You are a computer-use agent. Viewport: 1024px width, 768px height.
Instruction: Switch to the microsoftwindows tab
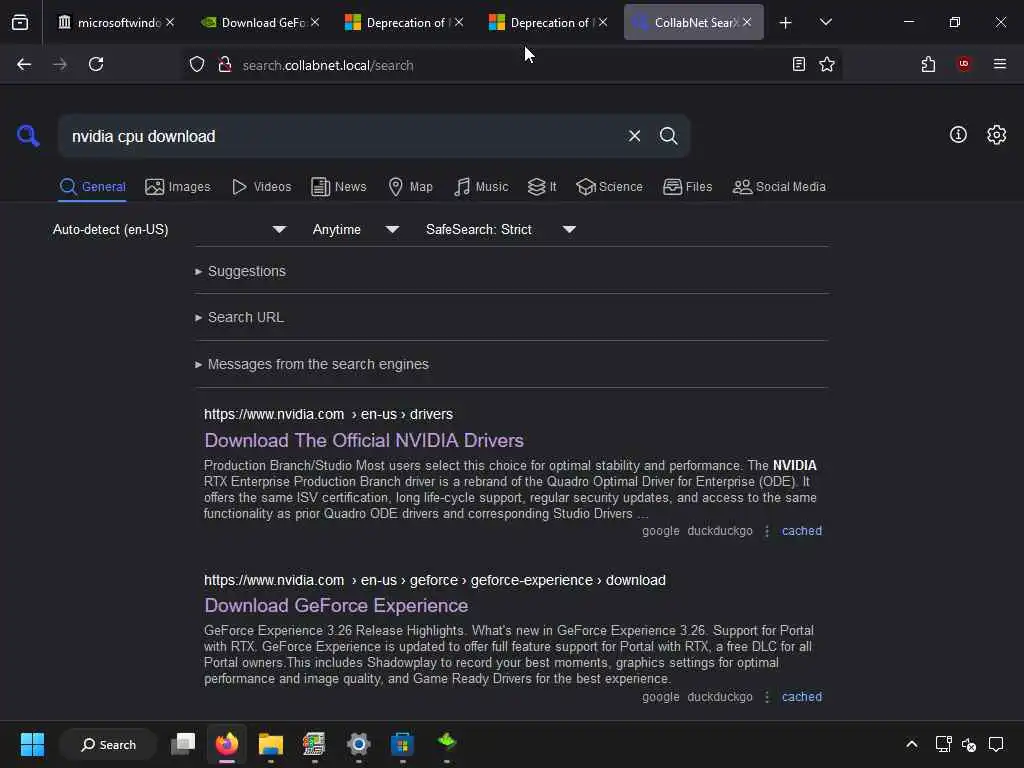point(116,22)
